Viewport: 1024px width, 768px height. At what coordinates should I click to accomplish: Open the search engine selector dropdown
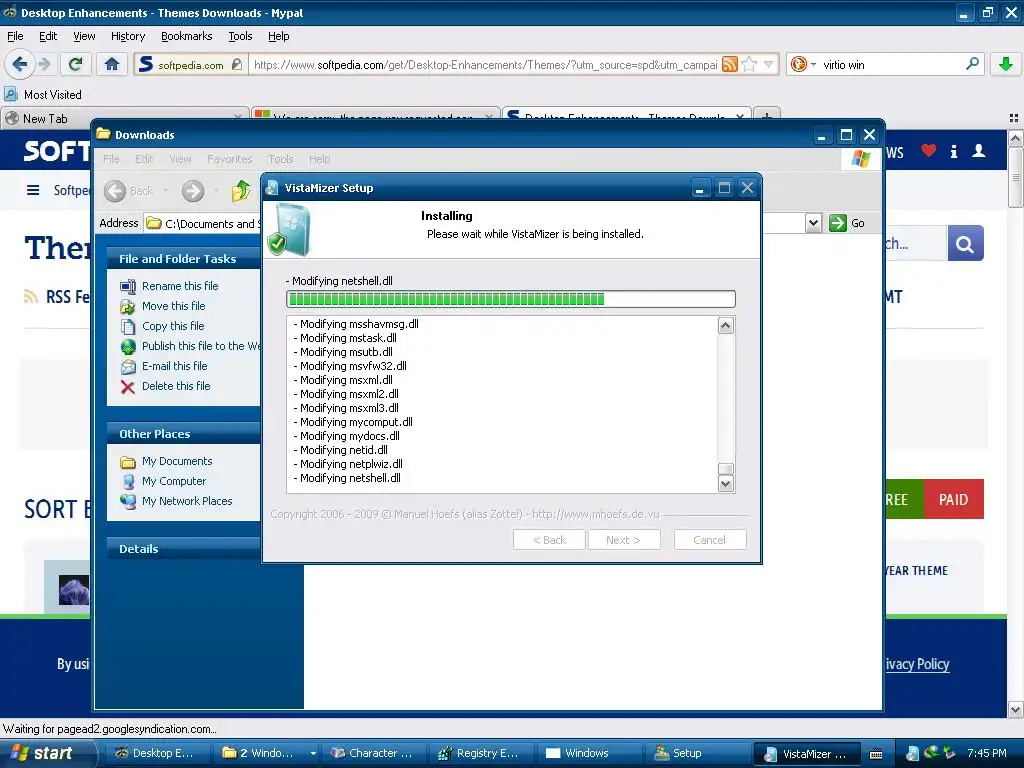pos(813,64)
